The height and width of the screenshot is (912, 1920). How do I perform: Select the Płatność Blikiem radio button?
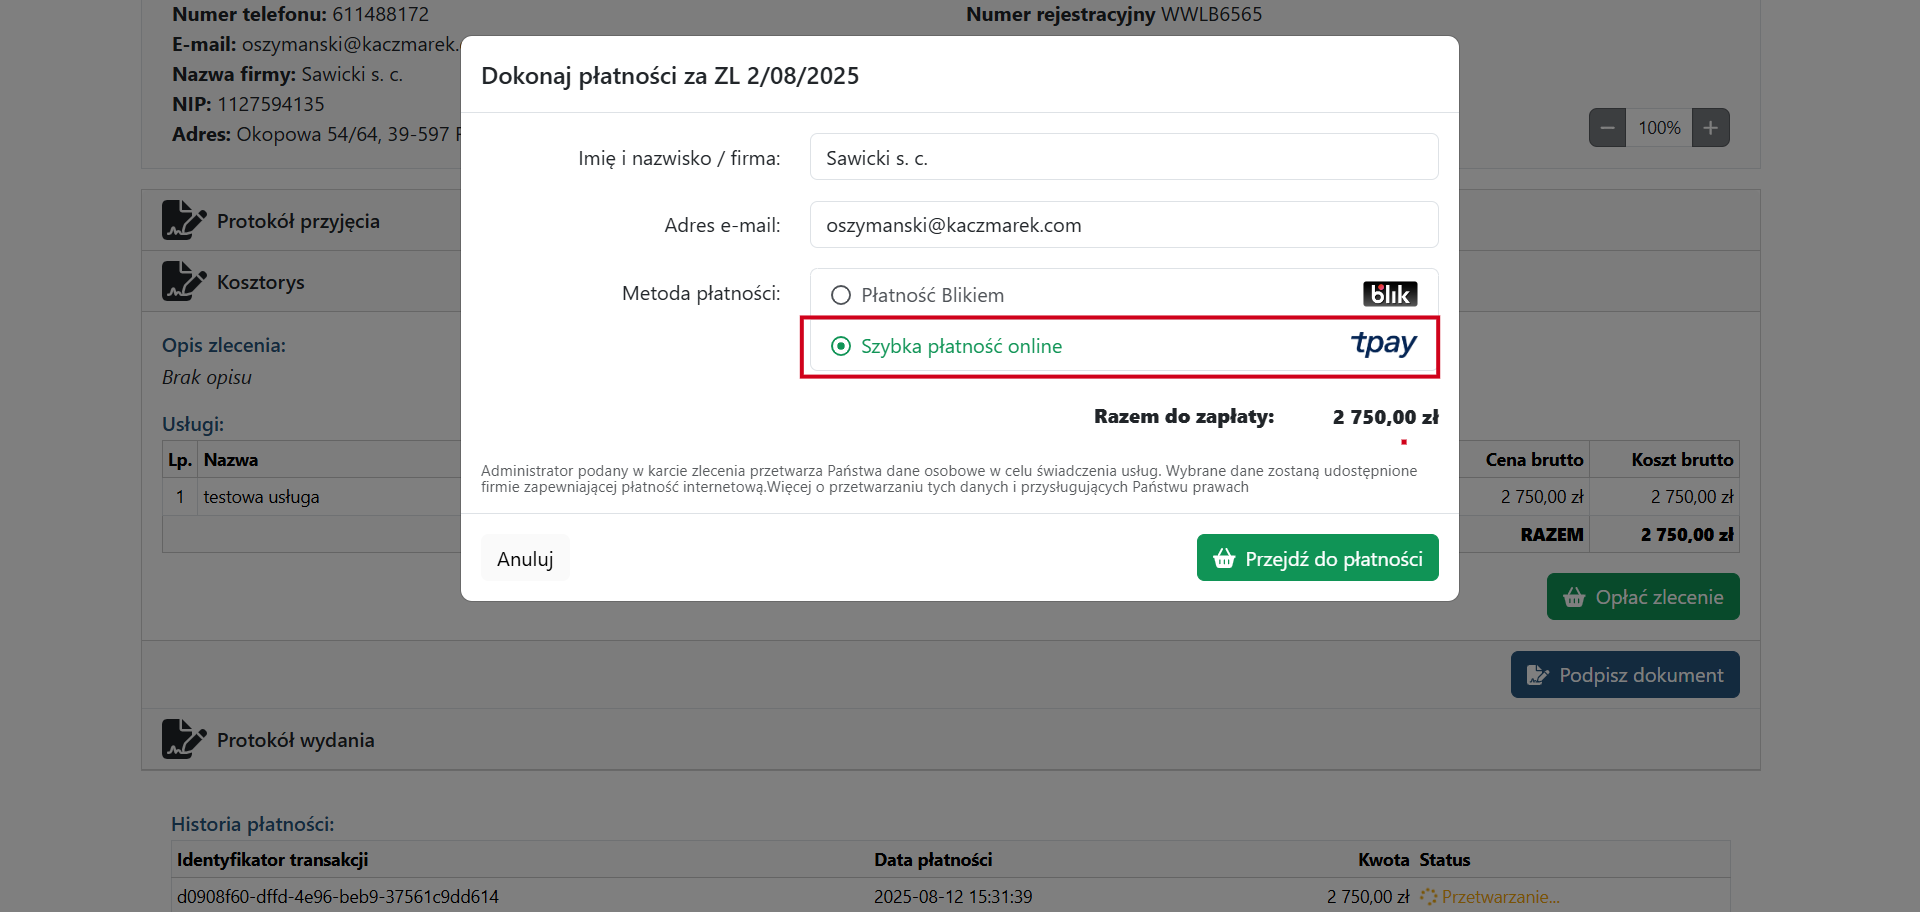(841, 295)
